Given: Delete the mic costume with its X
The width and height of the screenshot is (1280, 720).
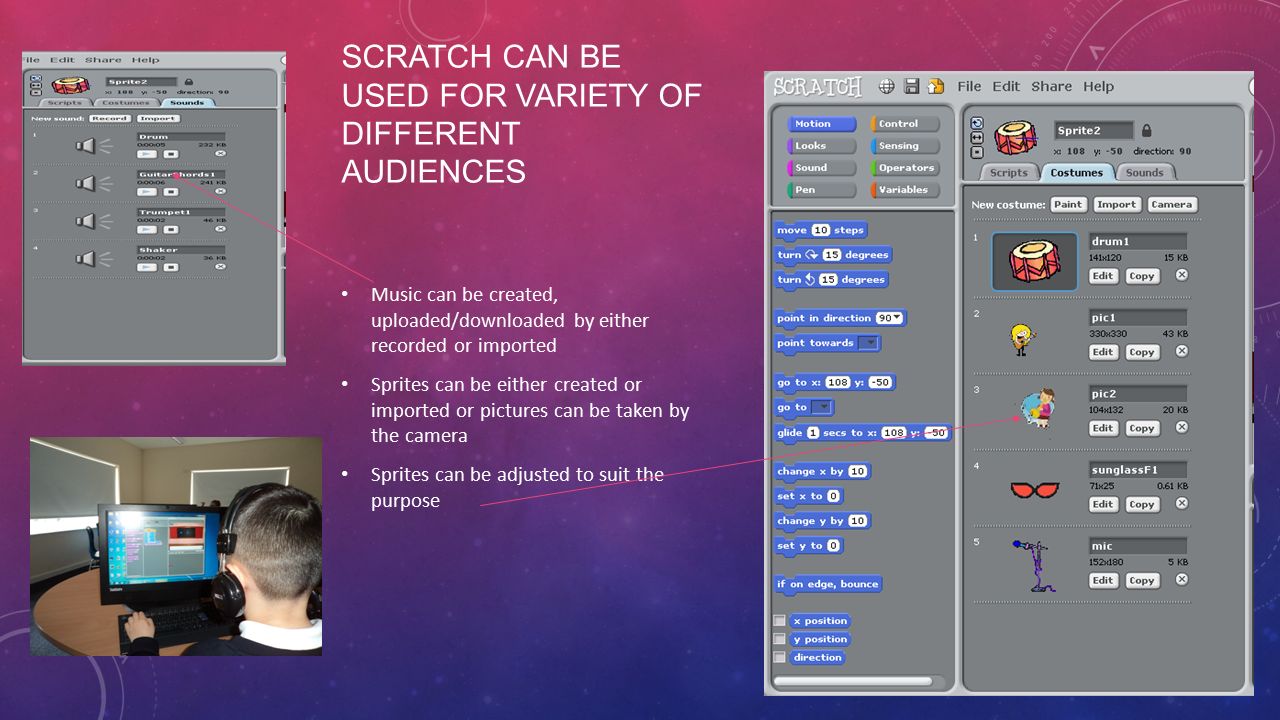Looking at the screenshot, I should click(1181, 579).
